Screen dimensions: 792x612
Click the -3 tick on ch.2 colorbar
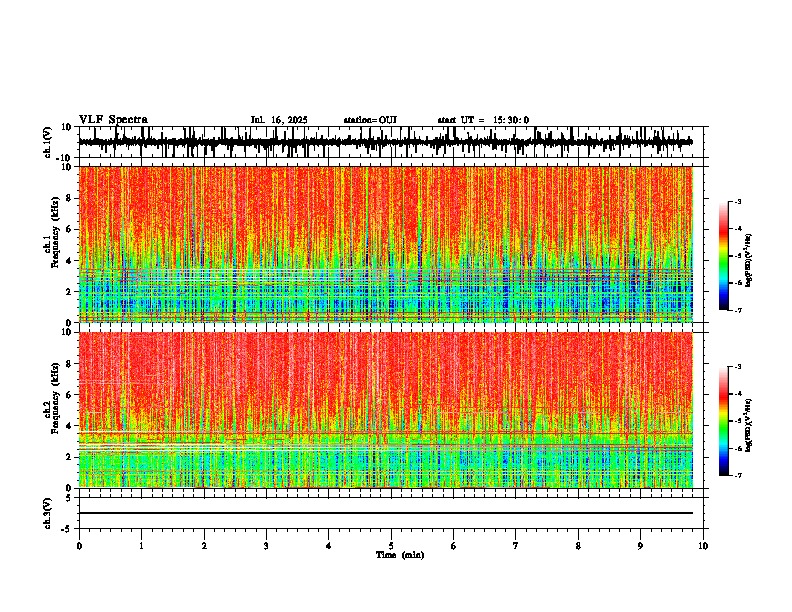click(x=738, y=367)
